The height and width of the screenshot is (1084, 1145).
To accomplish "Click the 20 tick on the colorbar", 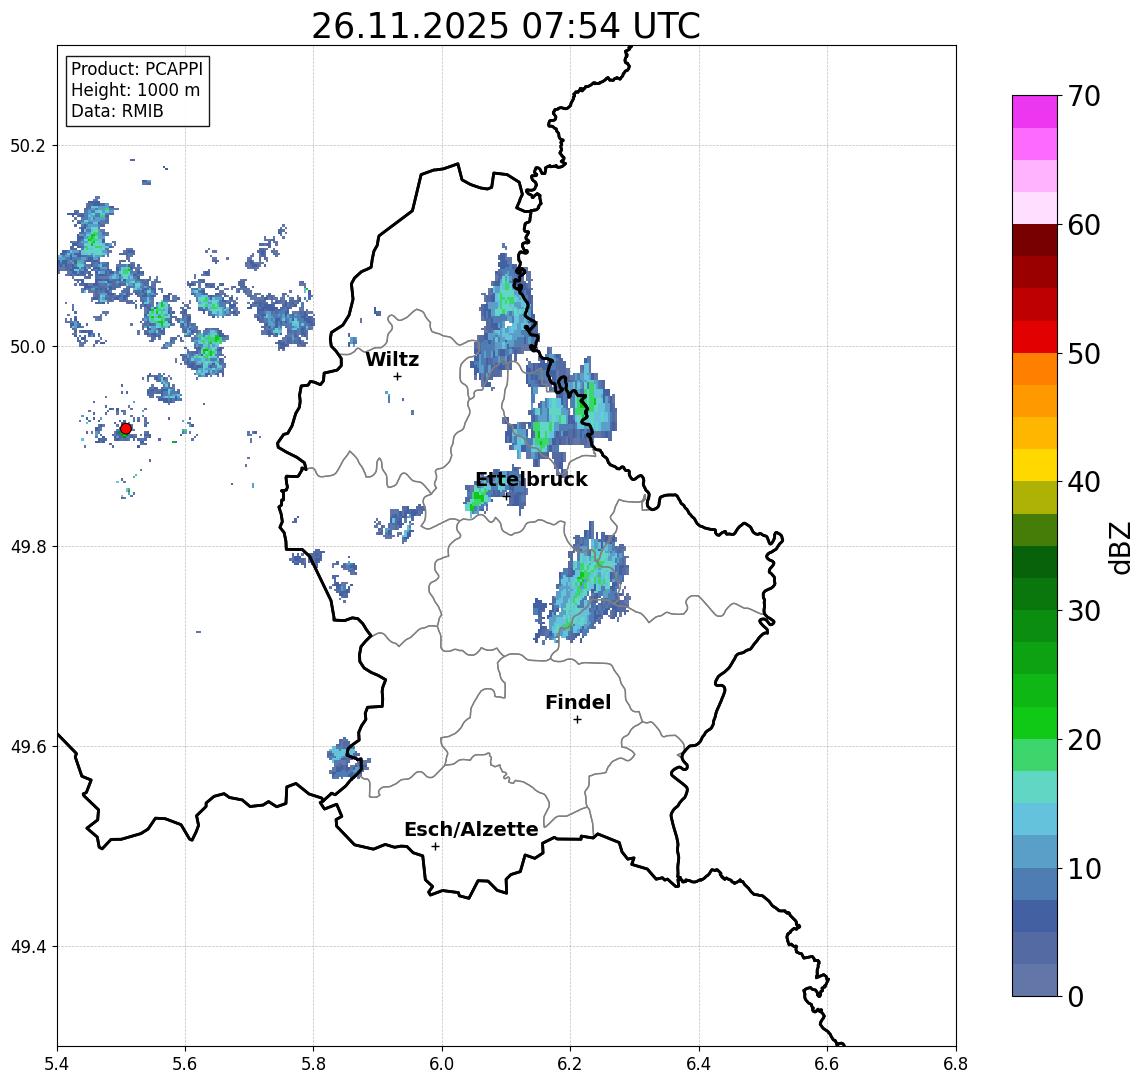I will [1084, 739].
